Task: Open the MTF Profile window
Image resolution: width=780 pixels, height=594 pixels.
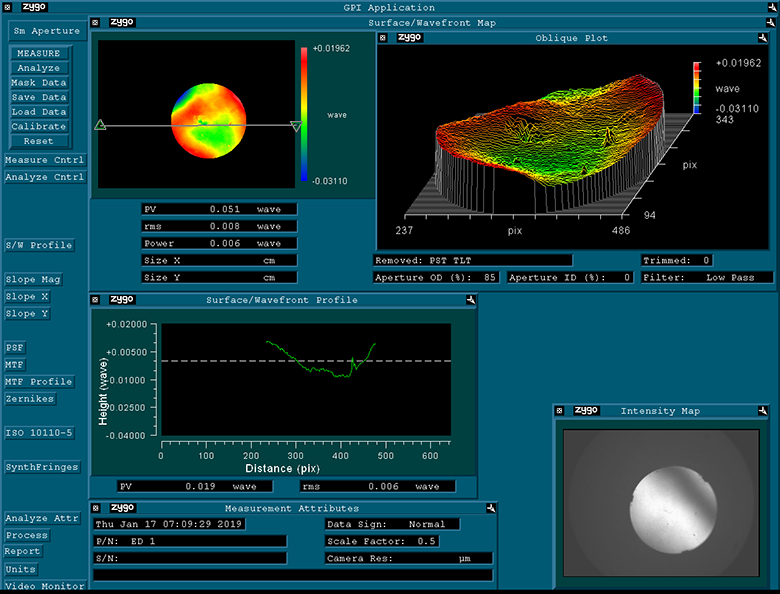Action: point(39,382)
